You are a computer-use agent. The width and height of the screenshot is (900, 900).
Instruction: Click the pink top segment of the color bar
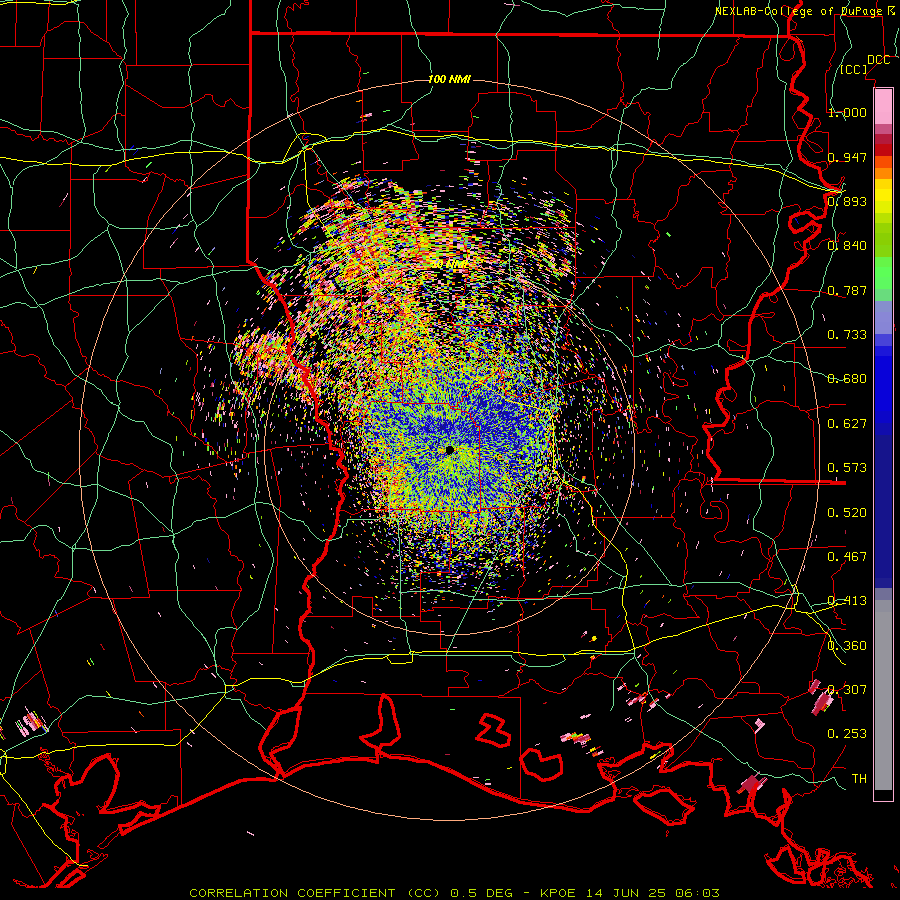click(883, 106)
